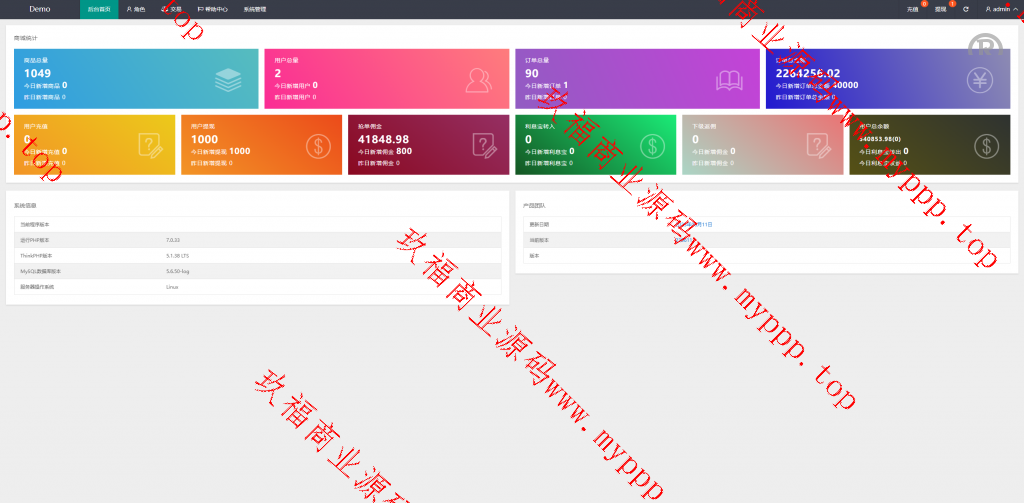Open the 角色 menu
Image resolution: width=1024 pixels, height=503 pixels.
point(136,9)
